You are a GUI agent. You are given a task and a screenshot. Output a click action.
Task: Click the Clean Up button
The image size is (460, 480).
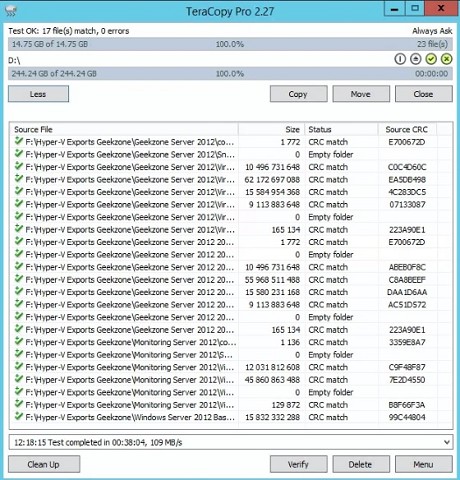[x=44, y=464]
